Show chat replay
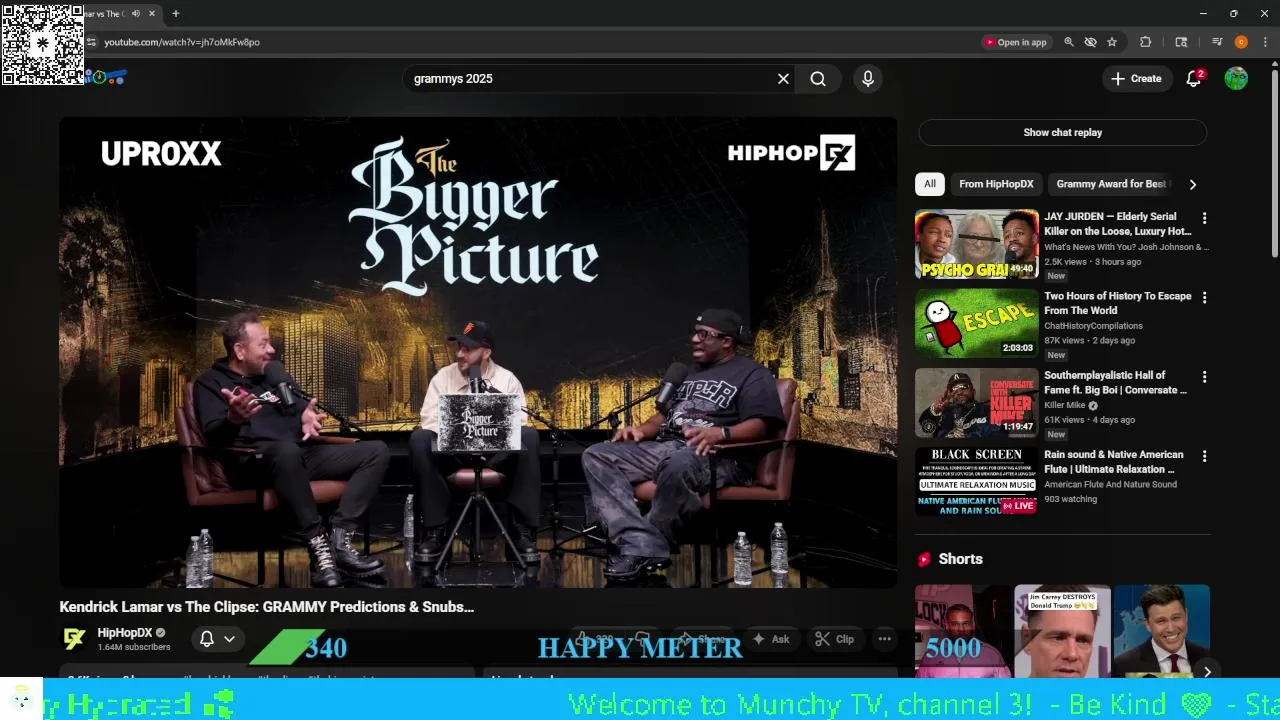The height and width of the screenshot is (720, 1280). coord(1062,132)
